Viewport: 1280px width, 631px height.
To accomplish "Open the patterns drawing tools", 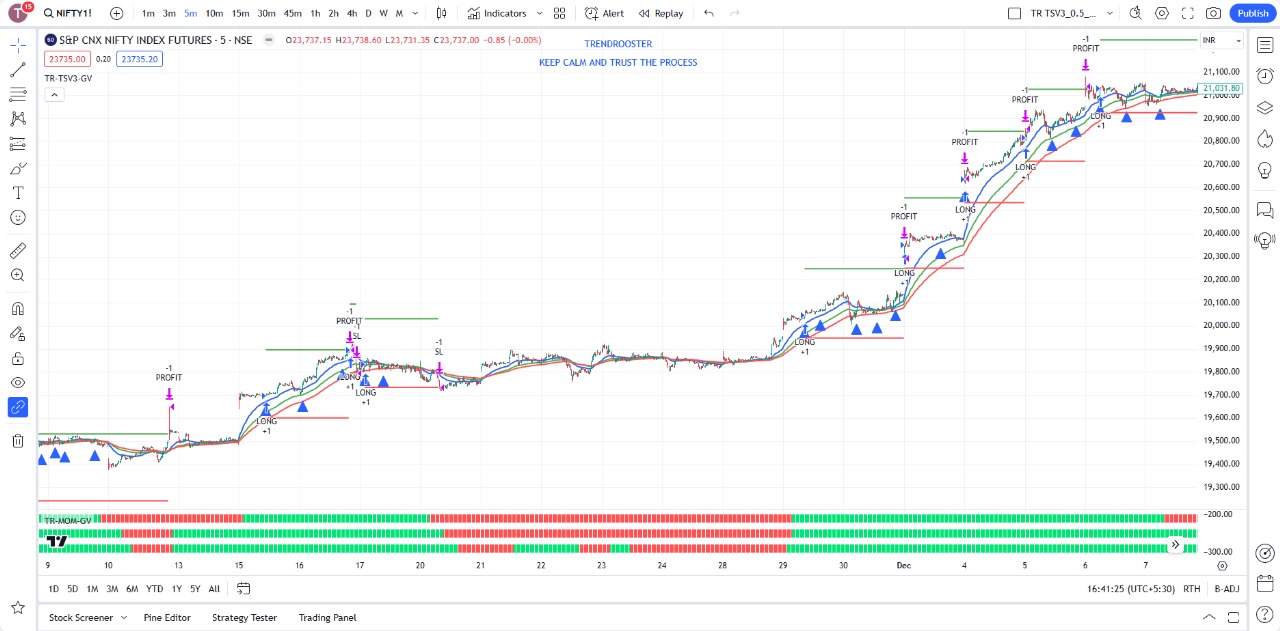I will [18, 118].
